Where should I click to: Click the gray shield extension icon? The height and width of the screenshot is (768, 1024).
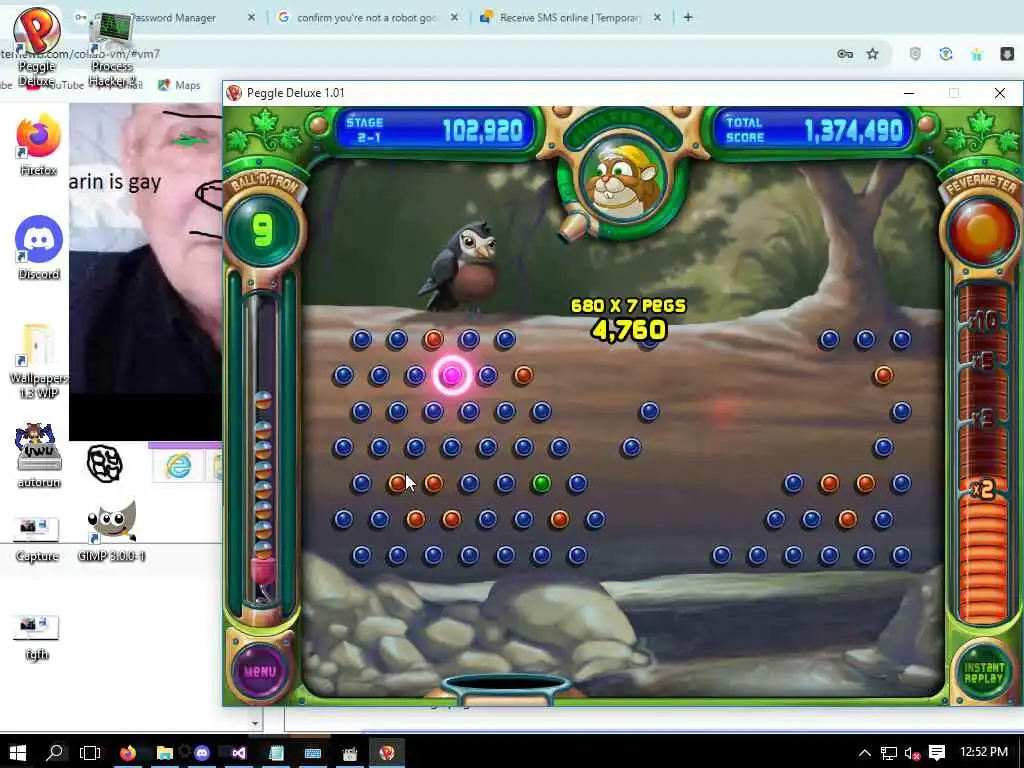tap(915, 54)
